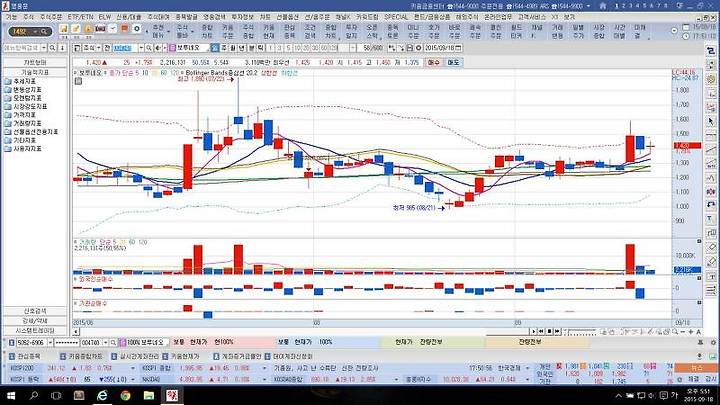720x405 pixels.
Task: Select the 5 interval button
Action: pyautogui.click(x=288, y=48)
